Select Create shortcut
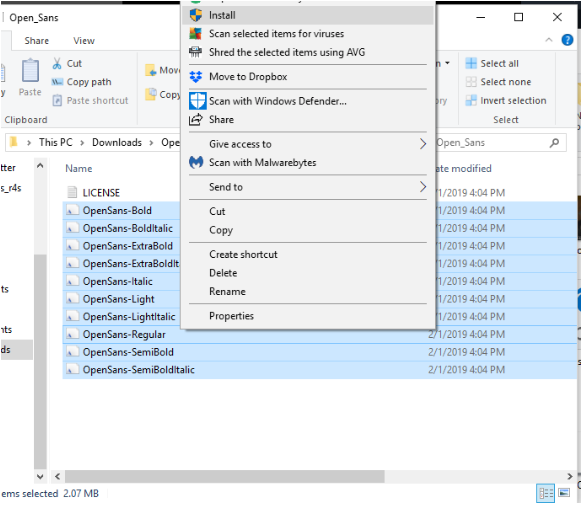Image resolution: width=582 pixels, height=505 pixels. point(308,255)
